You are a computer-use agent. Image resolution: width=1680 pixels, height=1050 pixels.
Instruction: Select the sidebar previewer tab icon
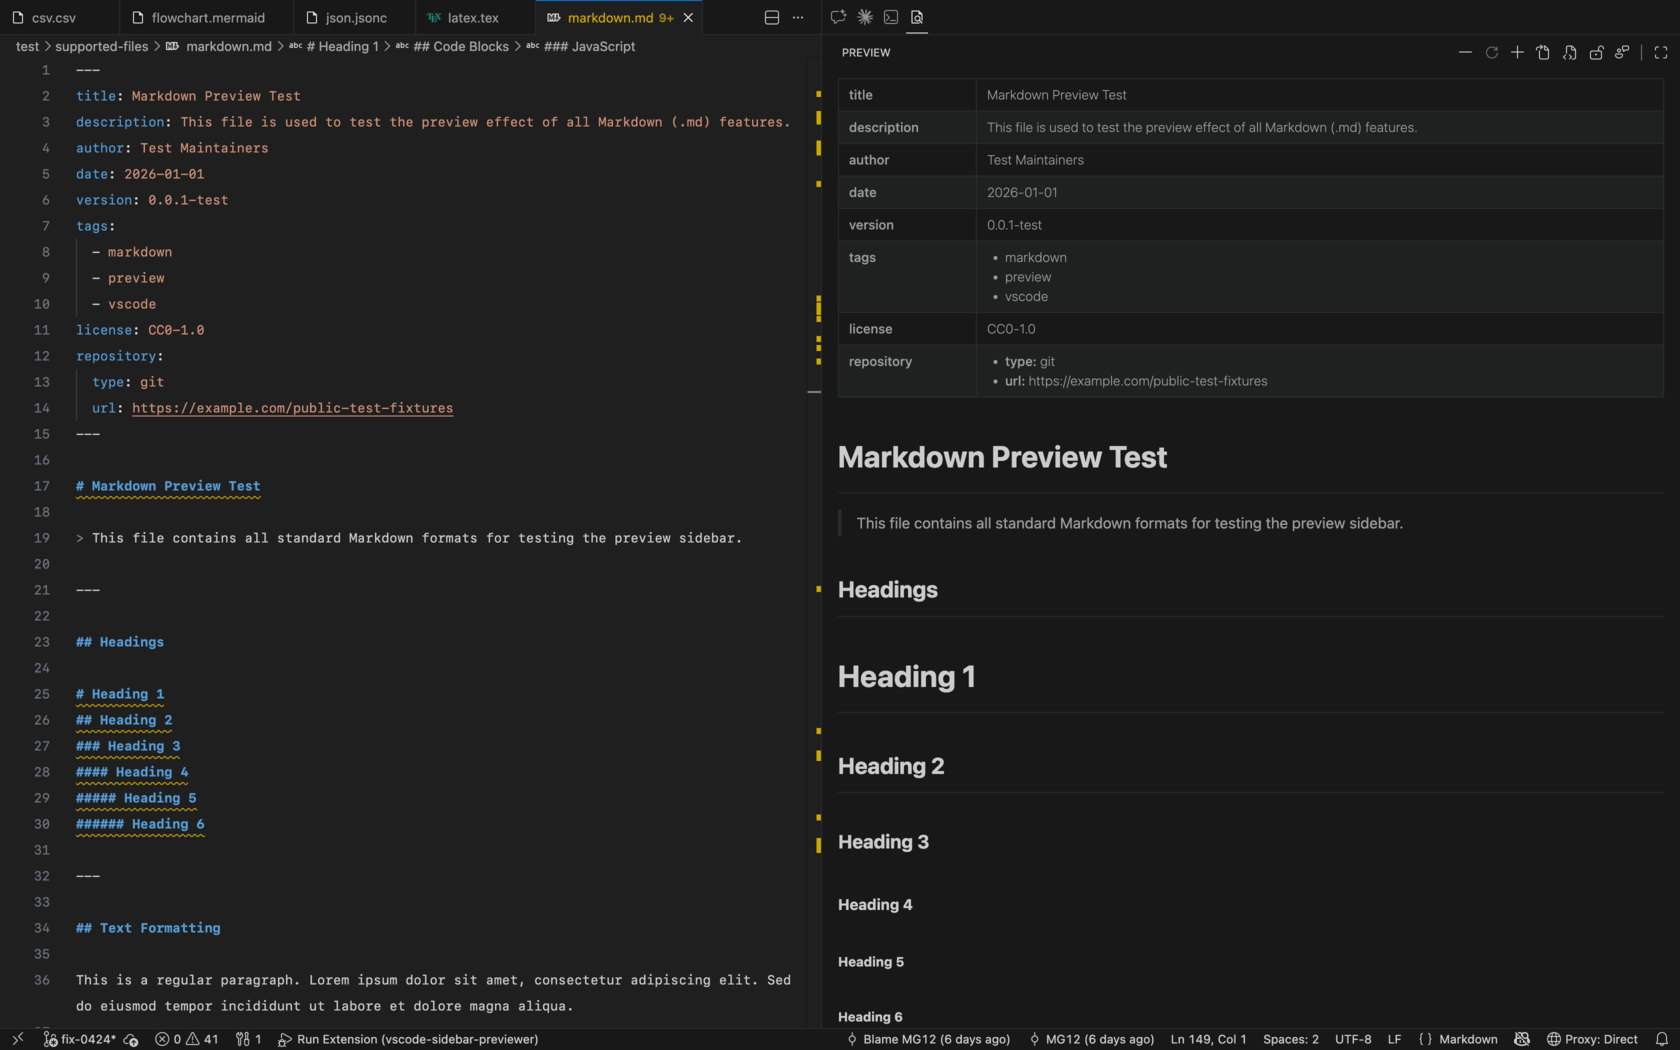[x=917, y=17]
